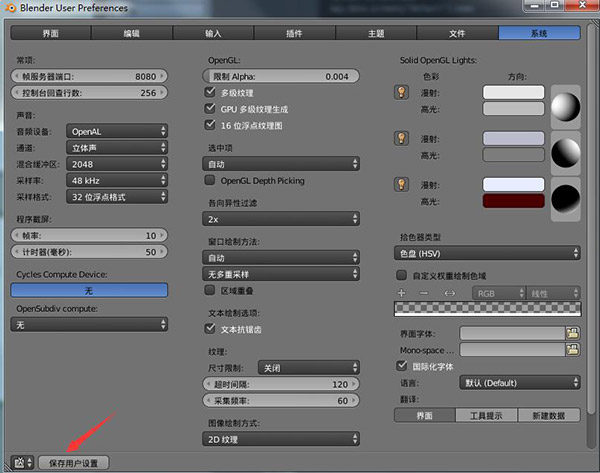Screen dimensions: 600x473
Task: Open folder browser for Mono-space font
Action: (x=572, y=350)
